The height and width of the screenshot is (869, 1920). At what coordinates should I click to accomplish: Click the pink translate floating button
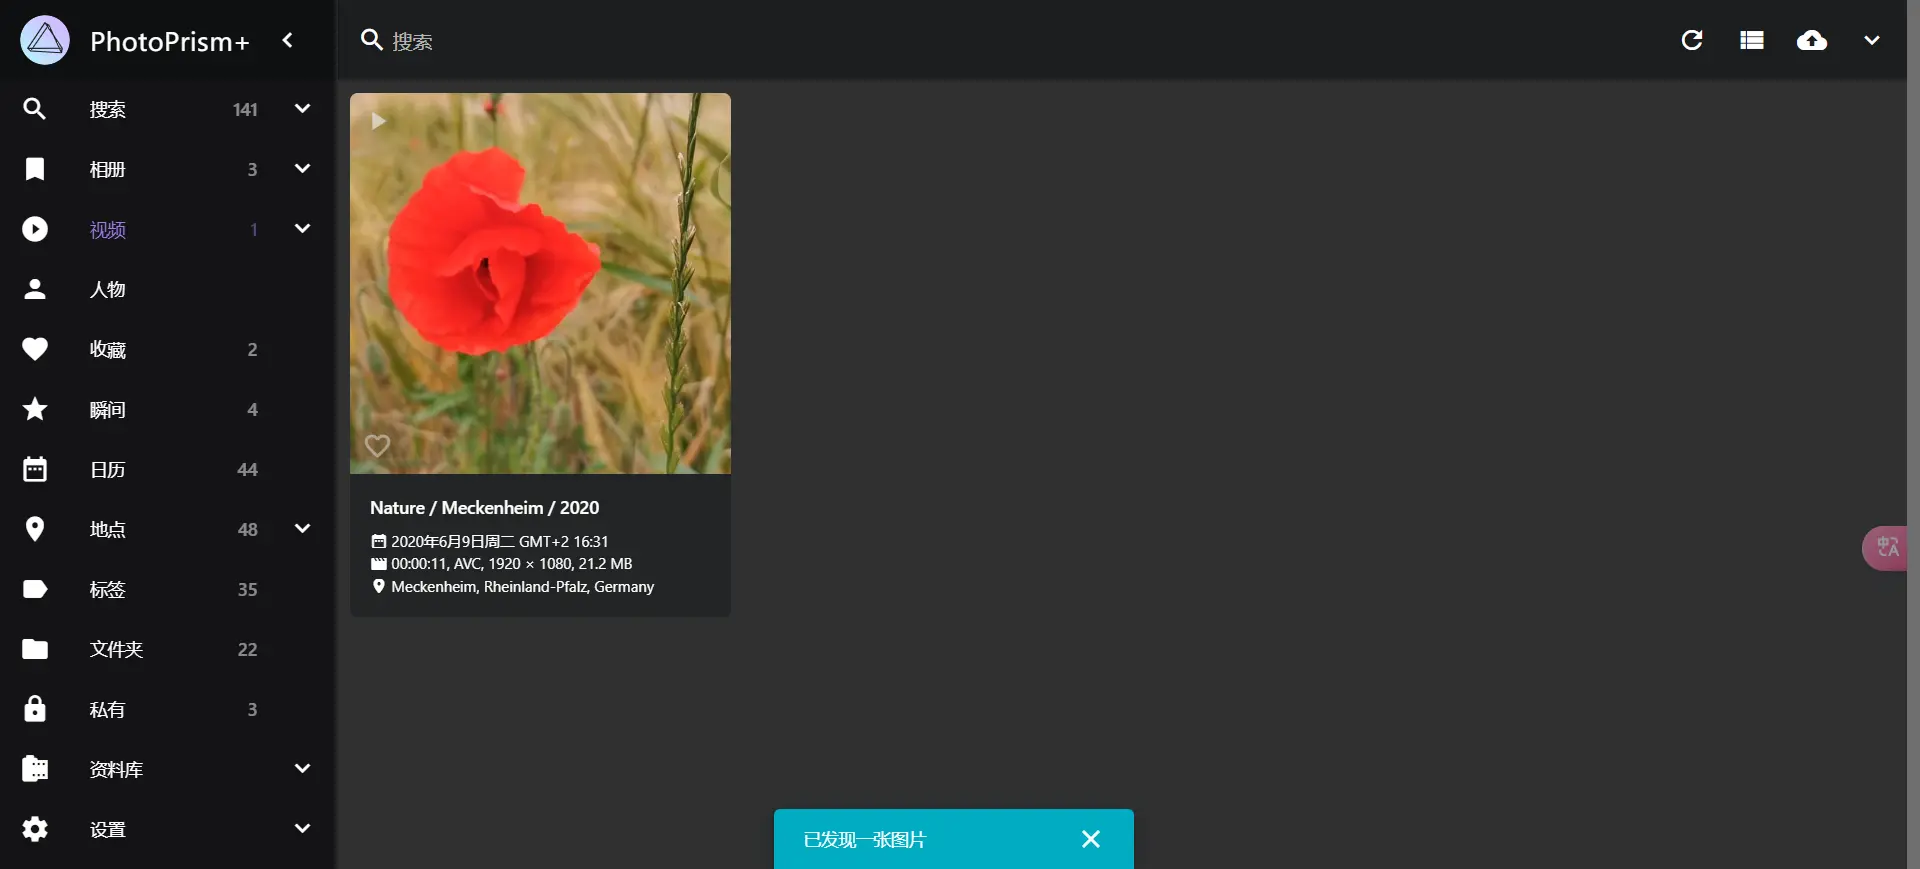pyautogui.click(x=1885, y=548)
